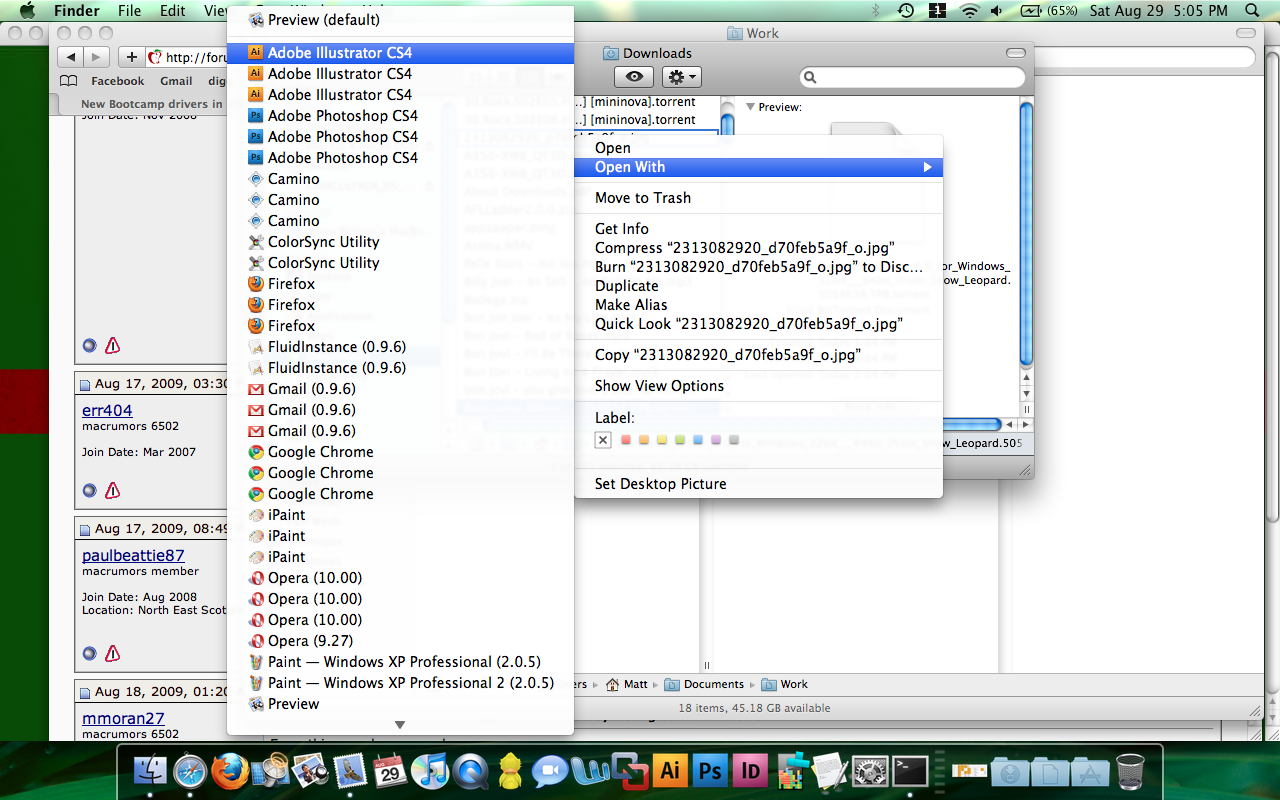Open the Apple menu
The image size is (1280, 800).
coord(27,11)
